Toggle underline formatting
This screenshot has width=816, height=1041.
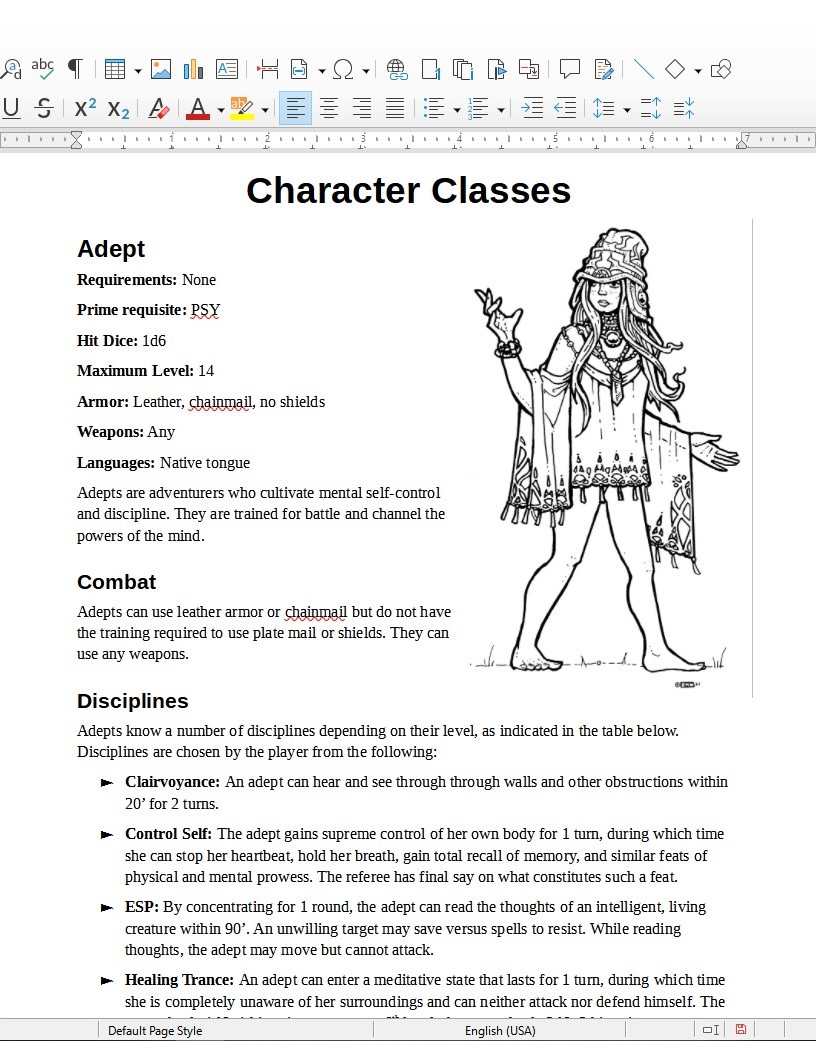(11, 108)
